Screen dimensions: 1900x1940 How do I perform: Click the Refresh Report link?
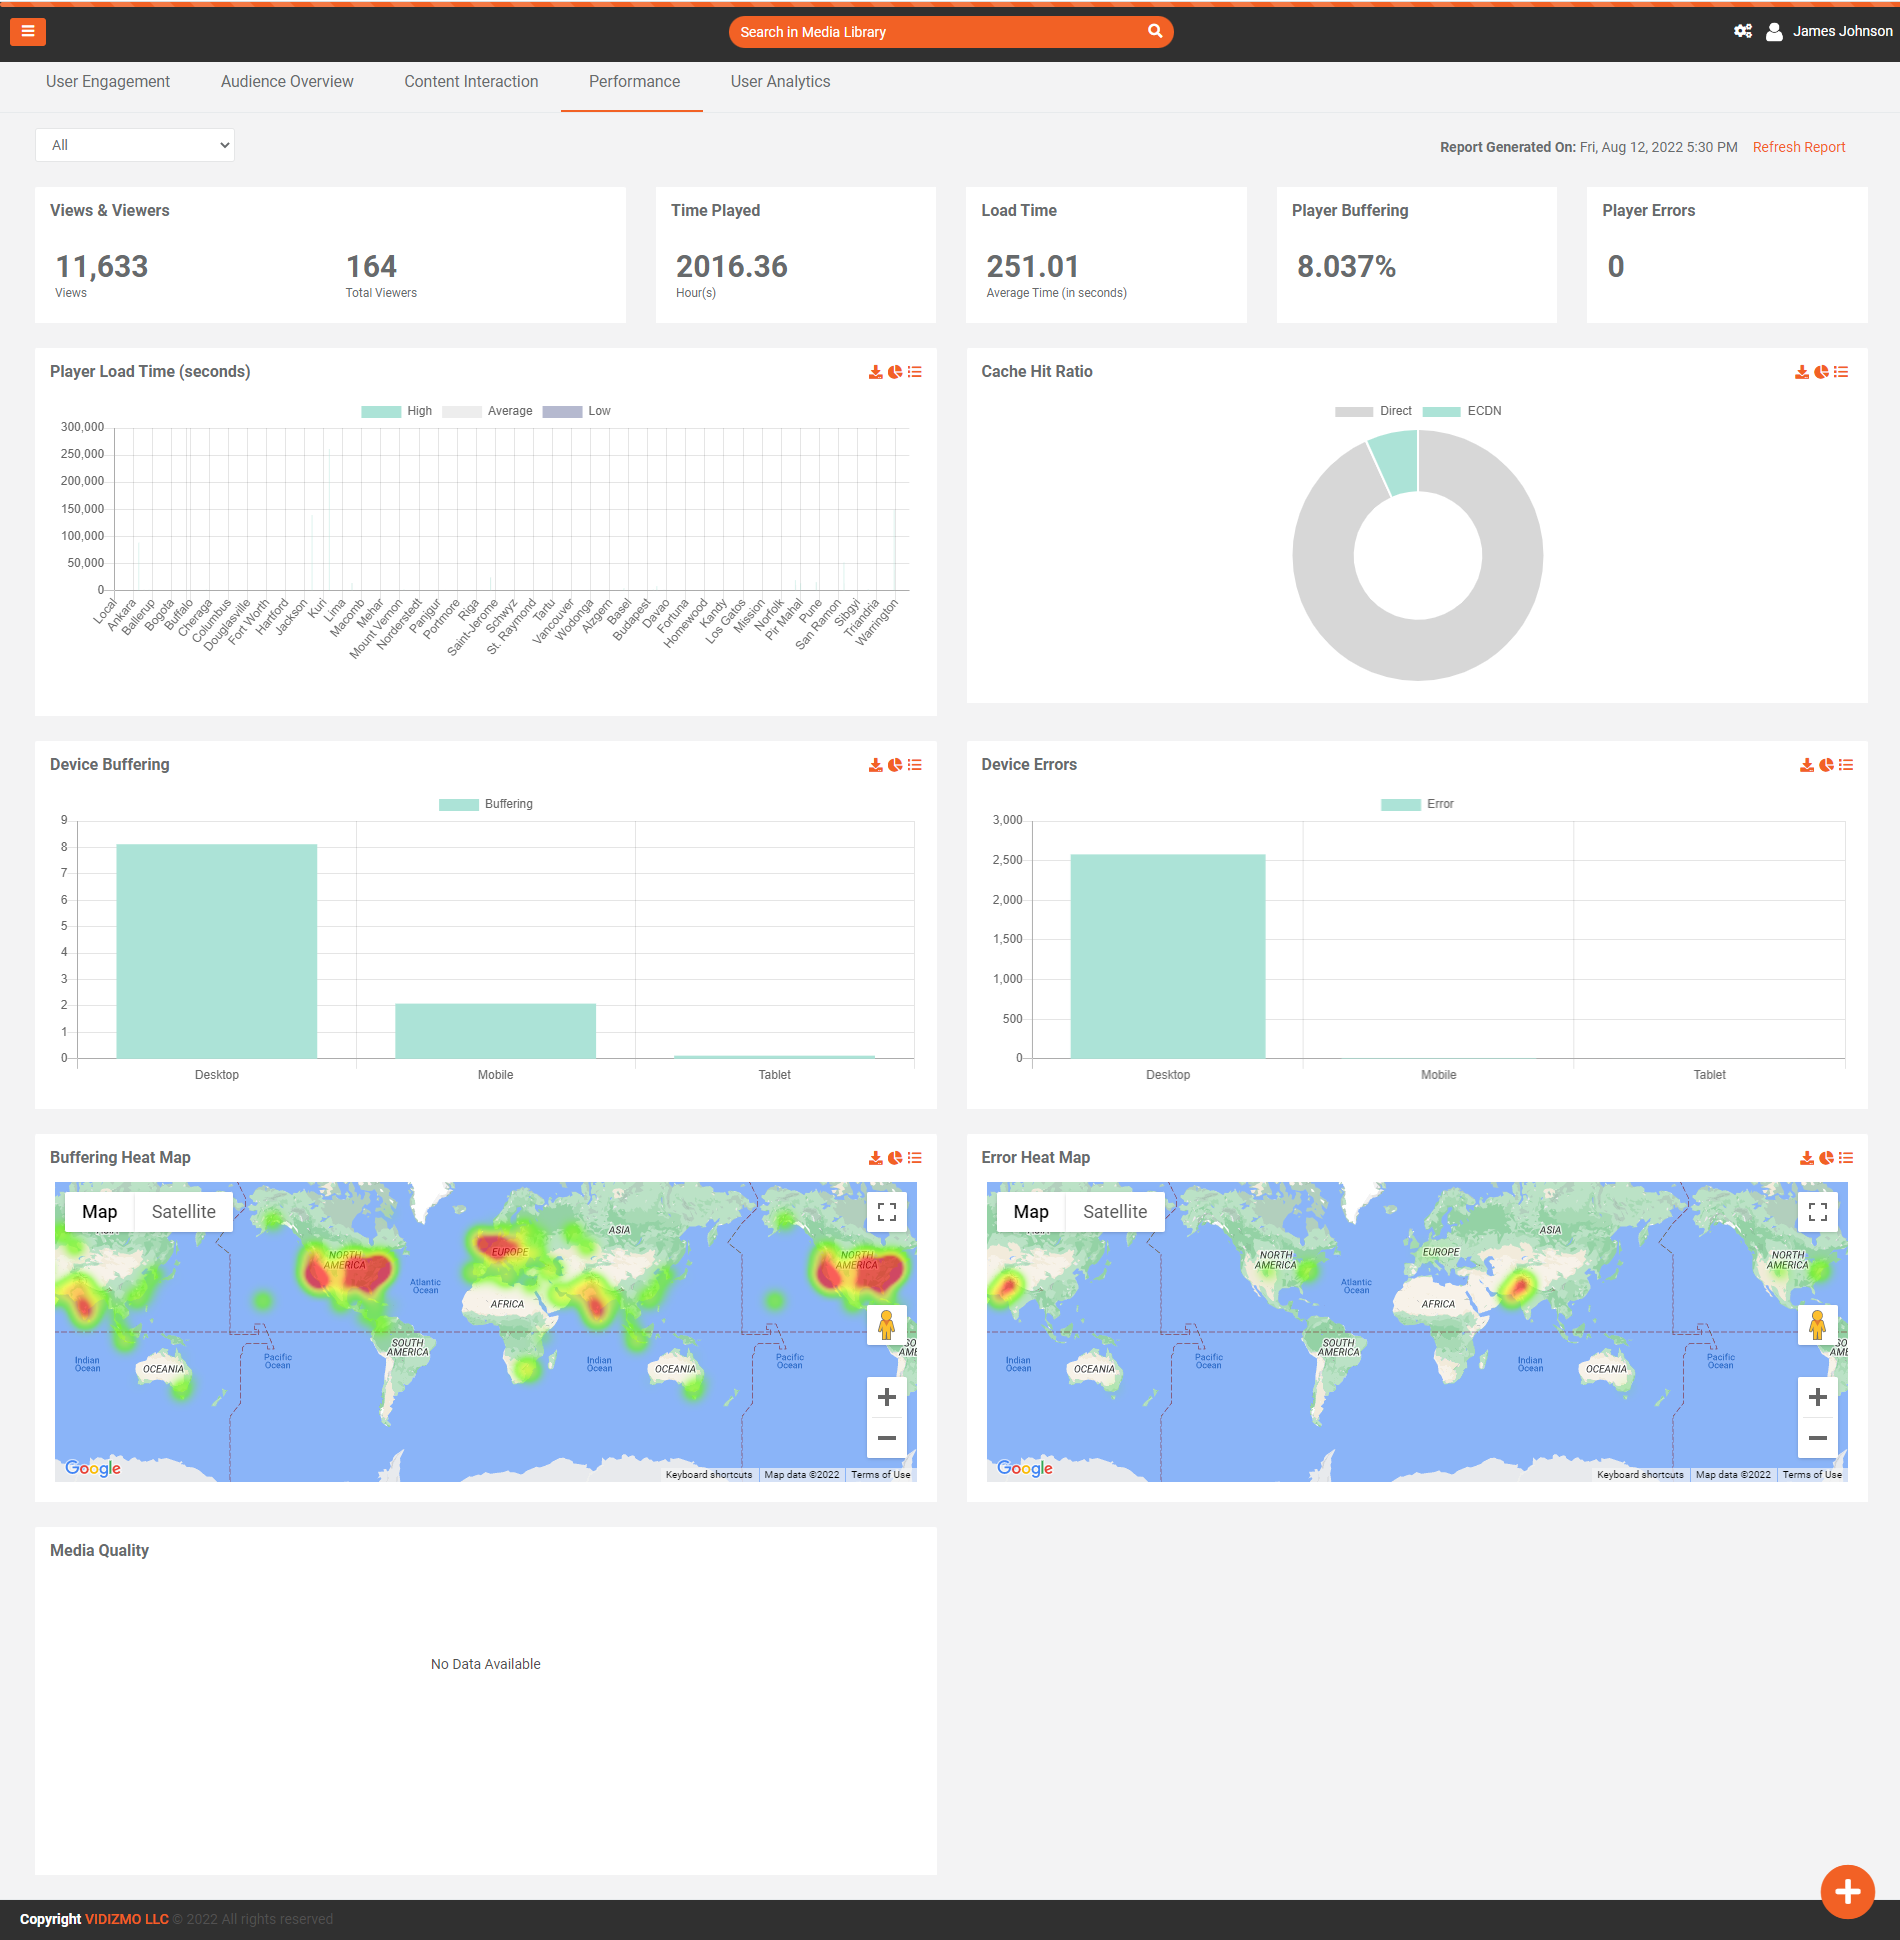(x=1798, y=147)
